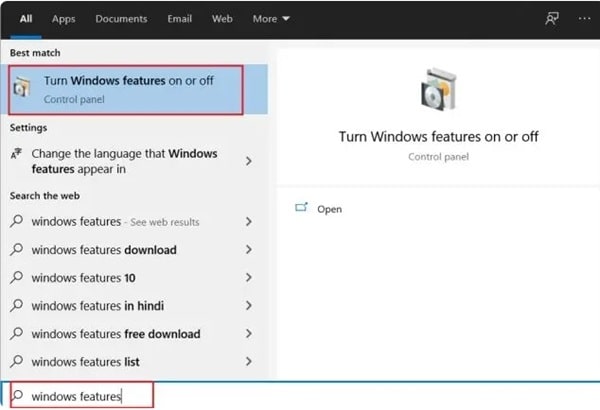Expand arrow for 'Change the language' setting
The width and height of the screenshot is (600, 410).
click(x=248, y=161)
